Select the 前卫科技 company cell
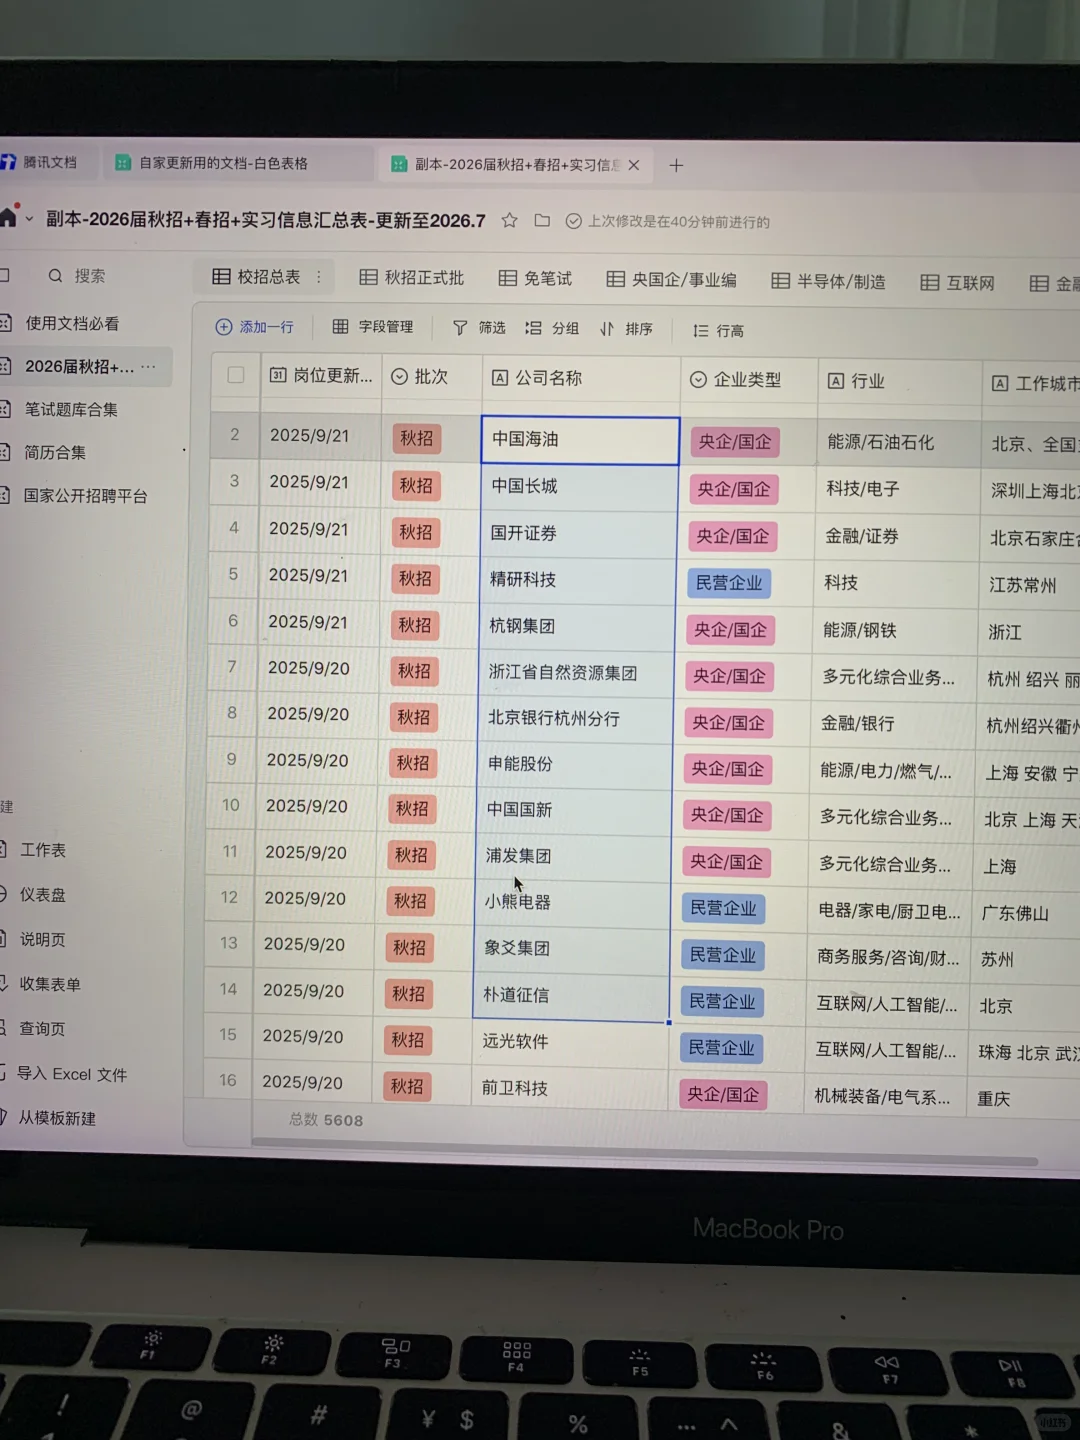Image resolution: width=1080 pixels, height=1440 pixels. click(569, 1088)
